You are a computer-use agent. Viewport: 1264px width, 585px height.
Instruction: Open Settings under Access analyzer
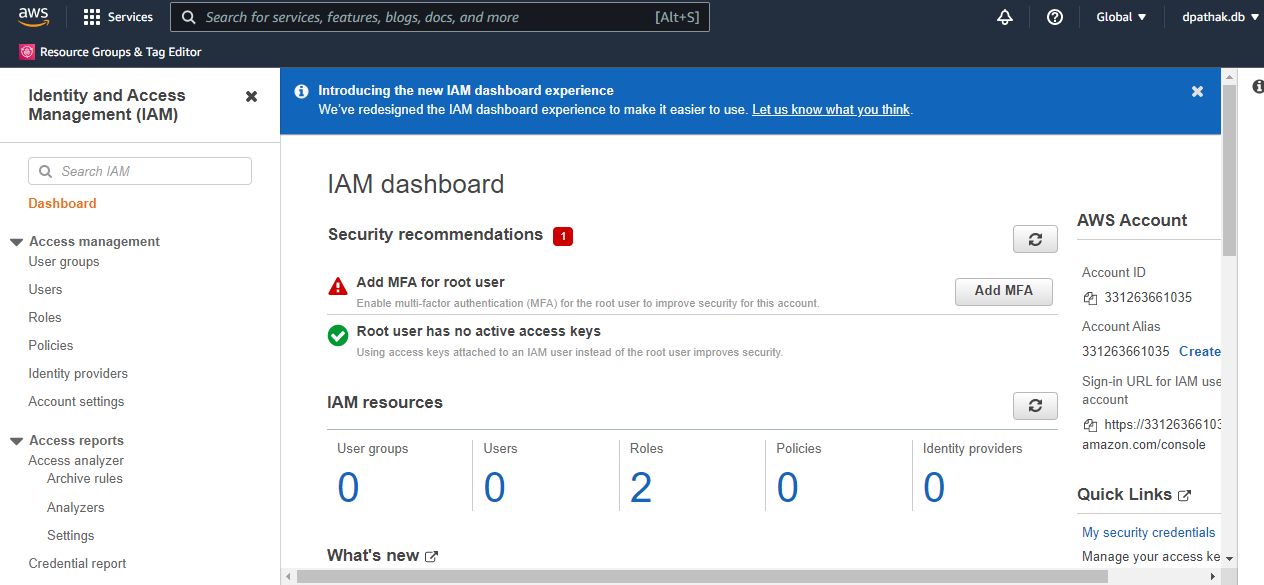70,535
